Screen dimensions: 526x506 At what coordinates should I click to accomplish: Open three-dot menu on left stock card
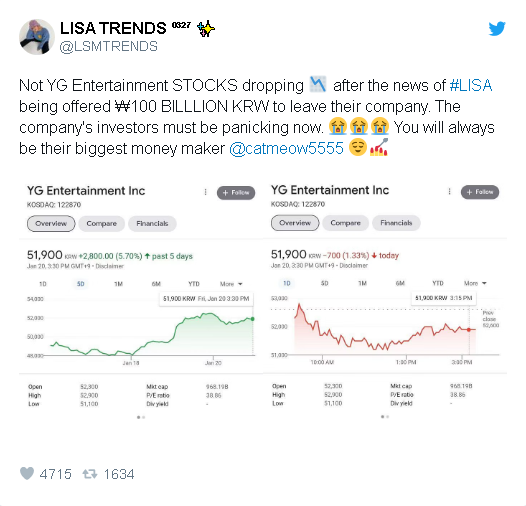[205, 192]
